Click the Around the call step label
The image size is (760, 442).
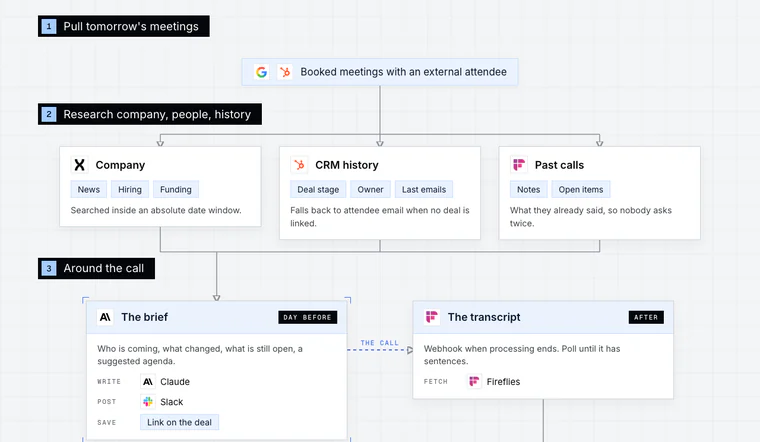pyautogui.click(x=96, y=268)
